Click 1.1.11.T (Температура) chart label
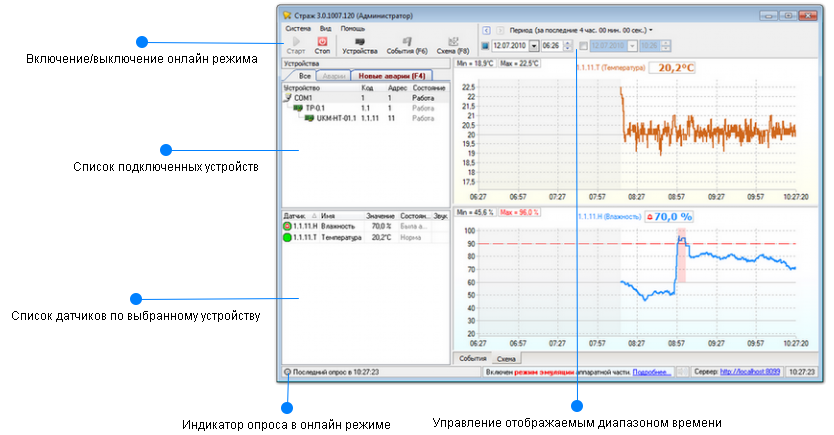The width and height of the screenshot is (834, 435). (x=611, y=68)
